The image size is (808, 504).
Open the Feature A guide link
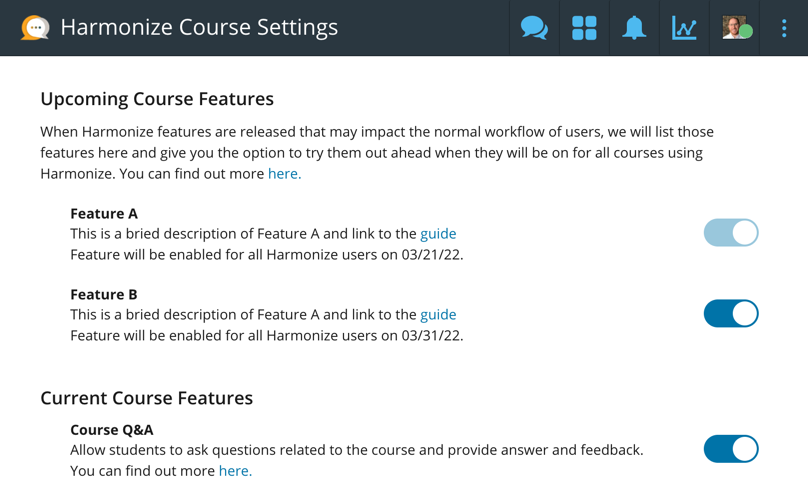tap(438, 234)
